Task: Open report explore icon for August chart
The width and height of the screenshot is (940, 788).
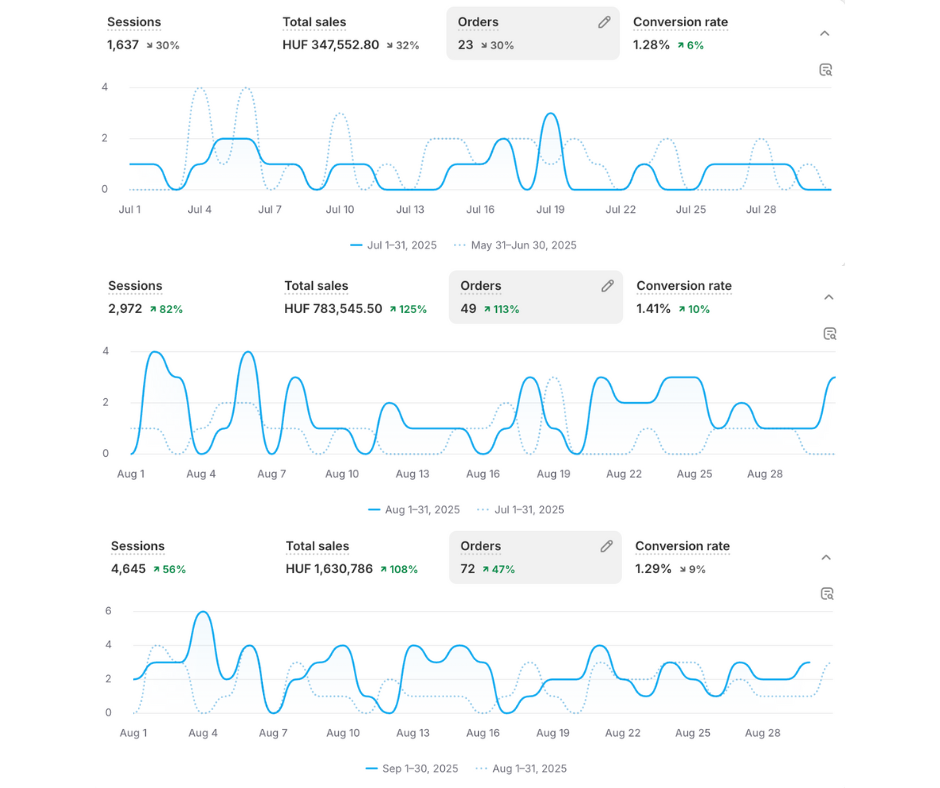Action: (x=829, y=334)
